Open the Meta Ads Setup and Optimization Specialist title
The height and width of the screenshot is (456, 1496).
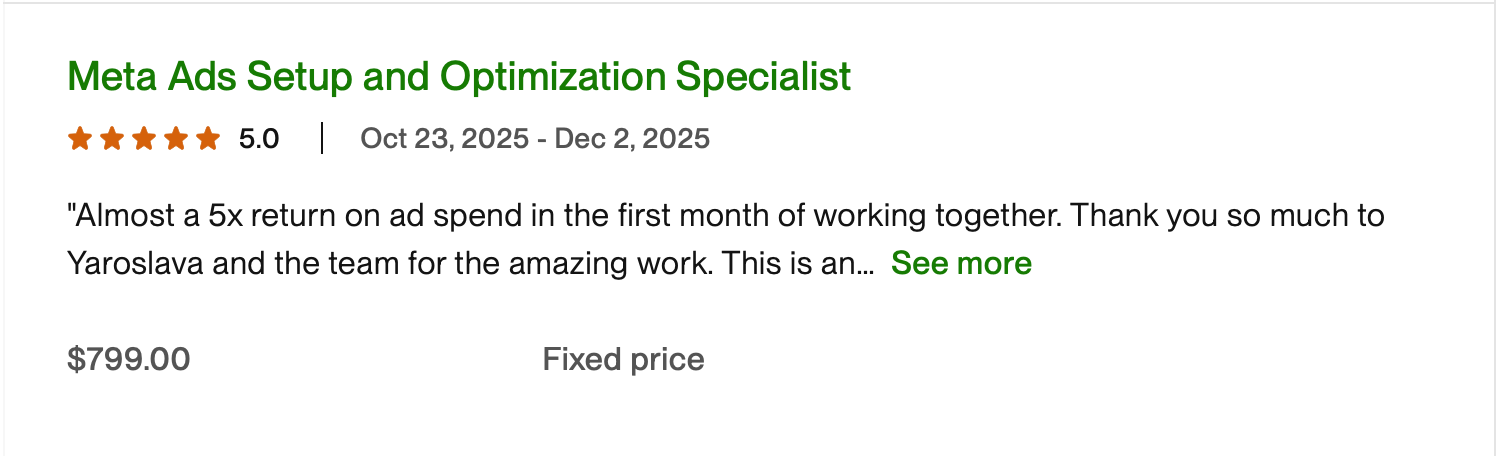459,77
